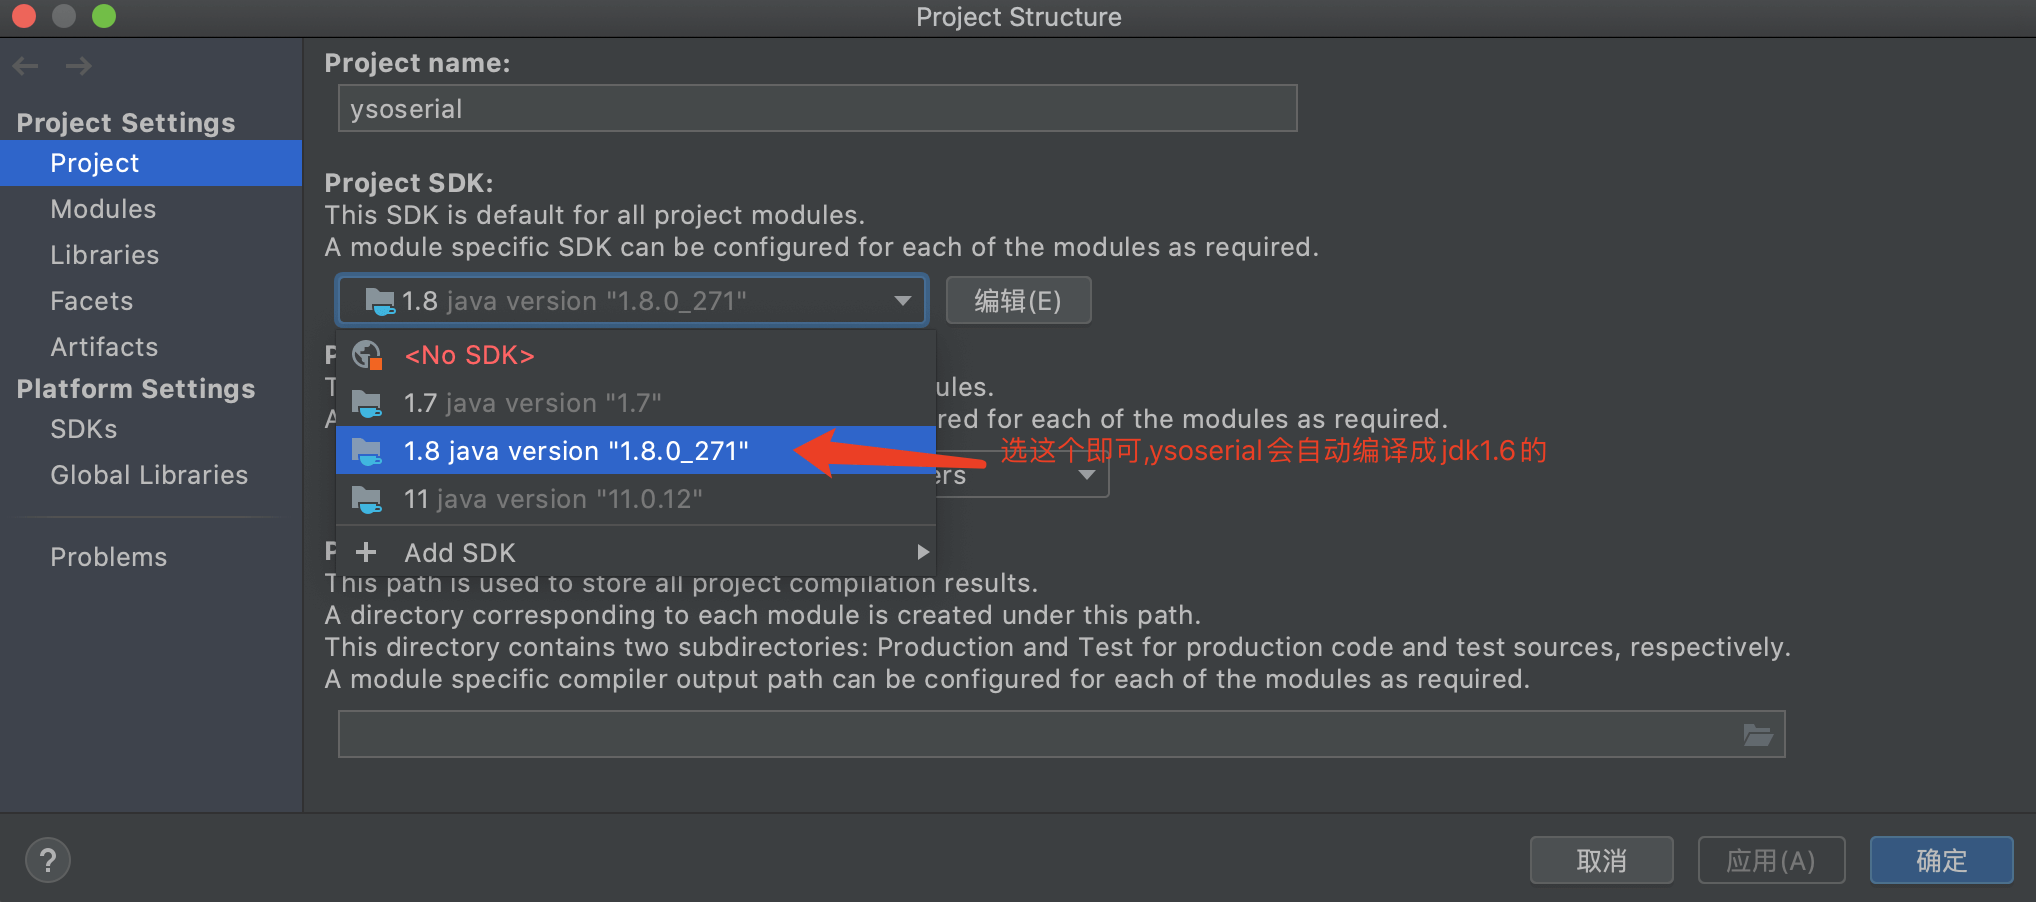This screenshot has height=902, width=2036.
Task: Click the JDK 1.7 folder icon
Action: pos(367,403)
